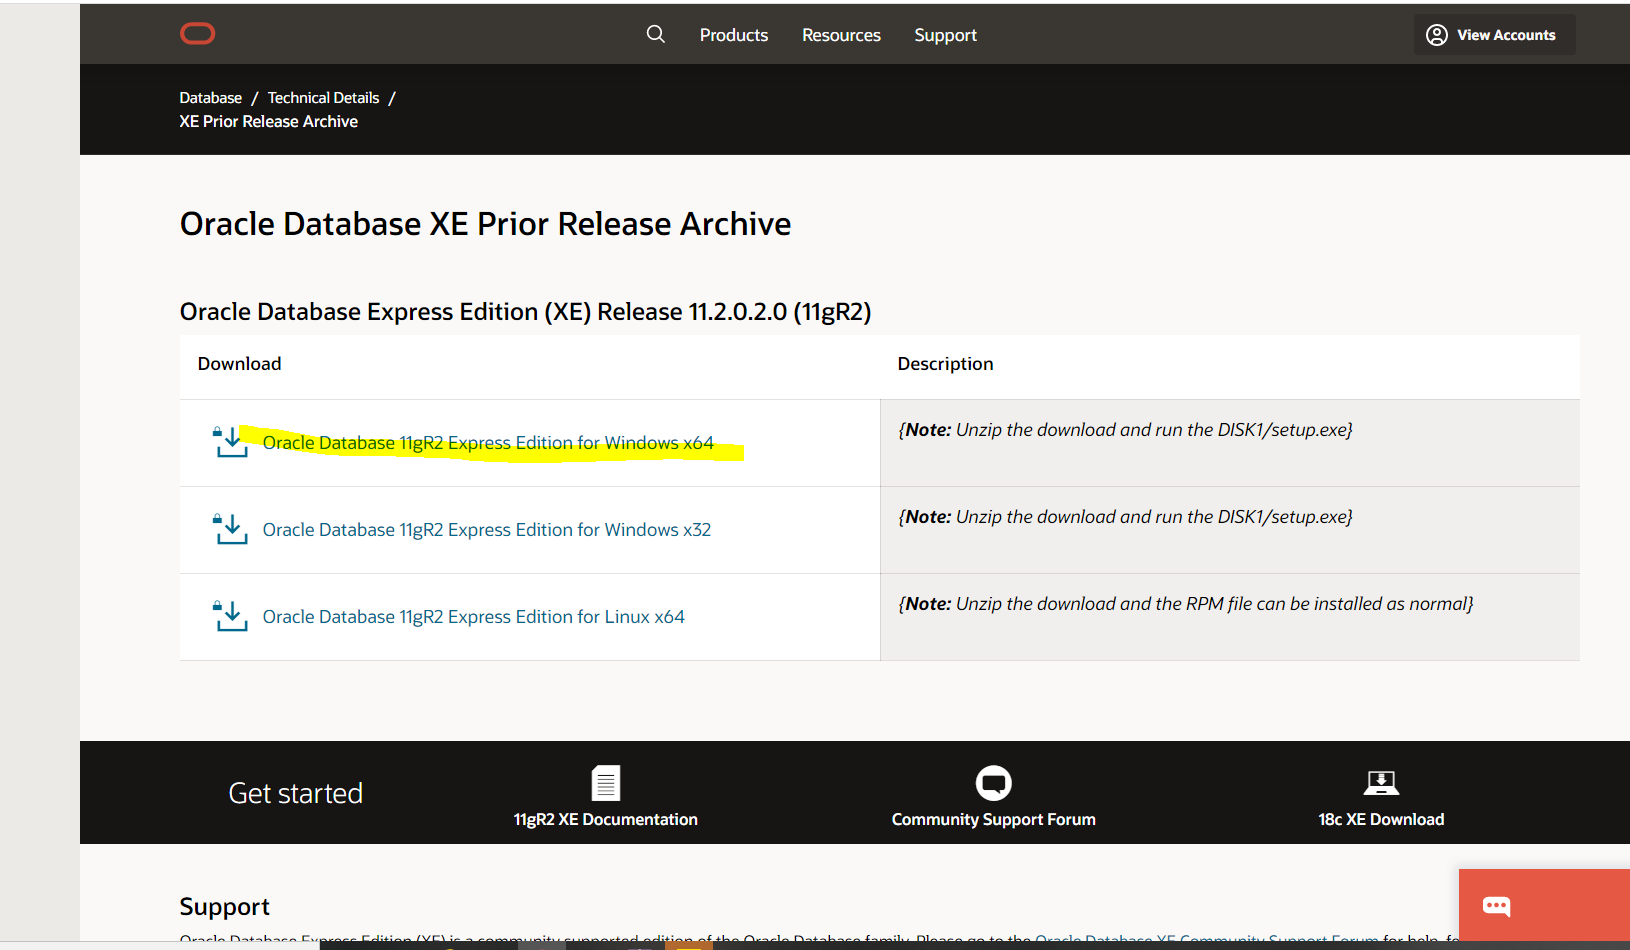The width and height of the screenshot is (1630, 950).
Task: Open the search magnifier icon
Action: coord(656,34)
